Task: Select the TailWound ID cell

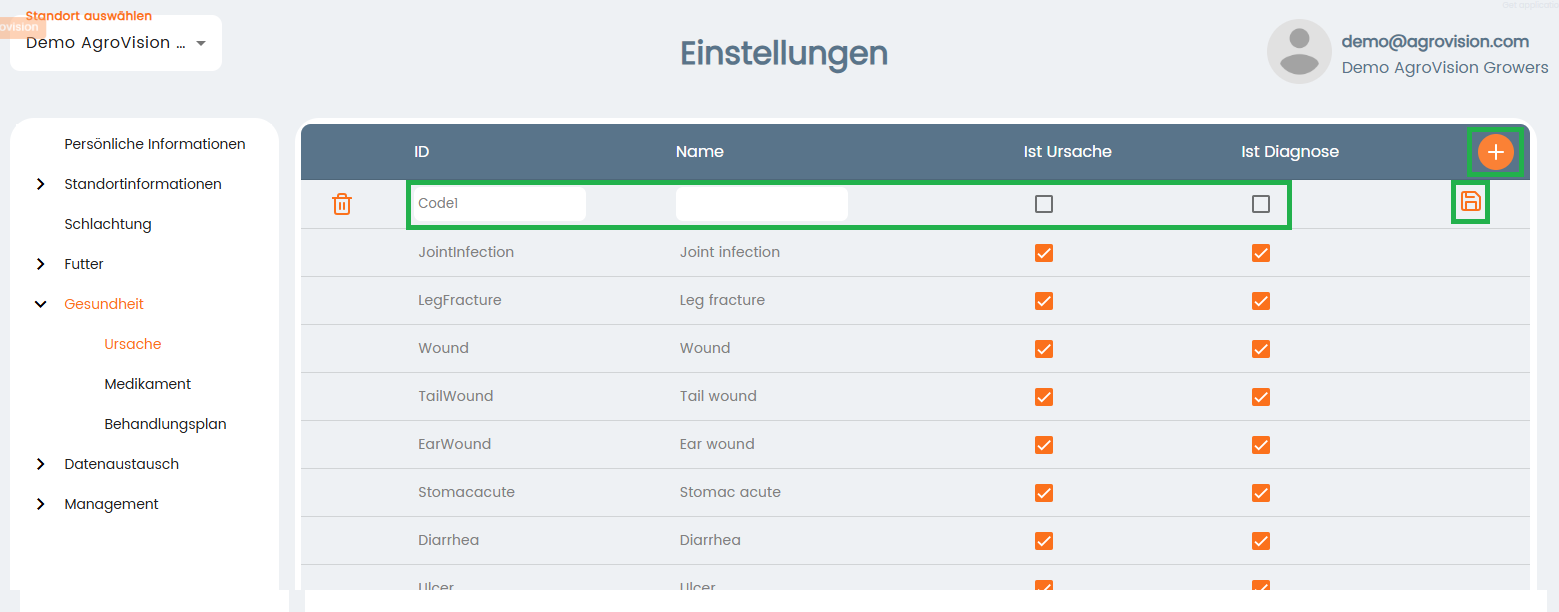Action: 456,396
